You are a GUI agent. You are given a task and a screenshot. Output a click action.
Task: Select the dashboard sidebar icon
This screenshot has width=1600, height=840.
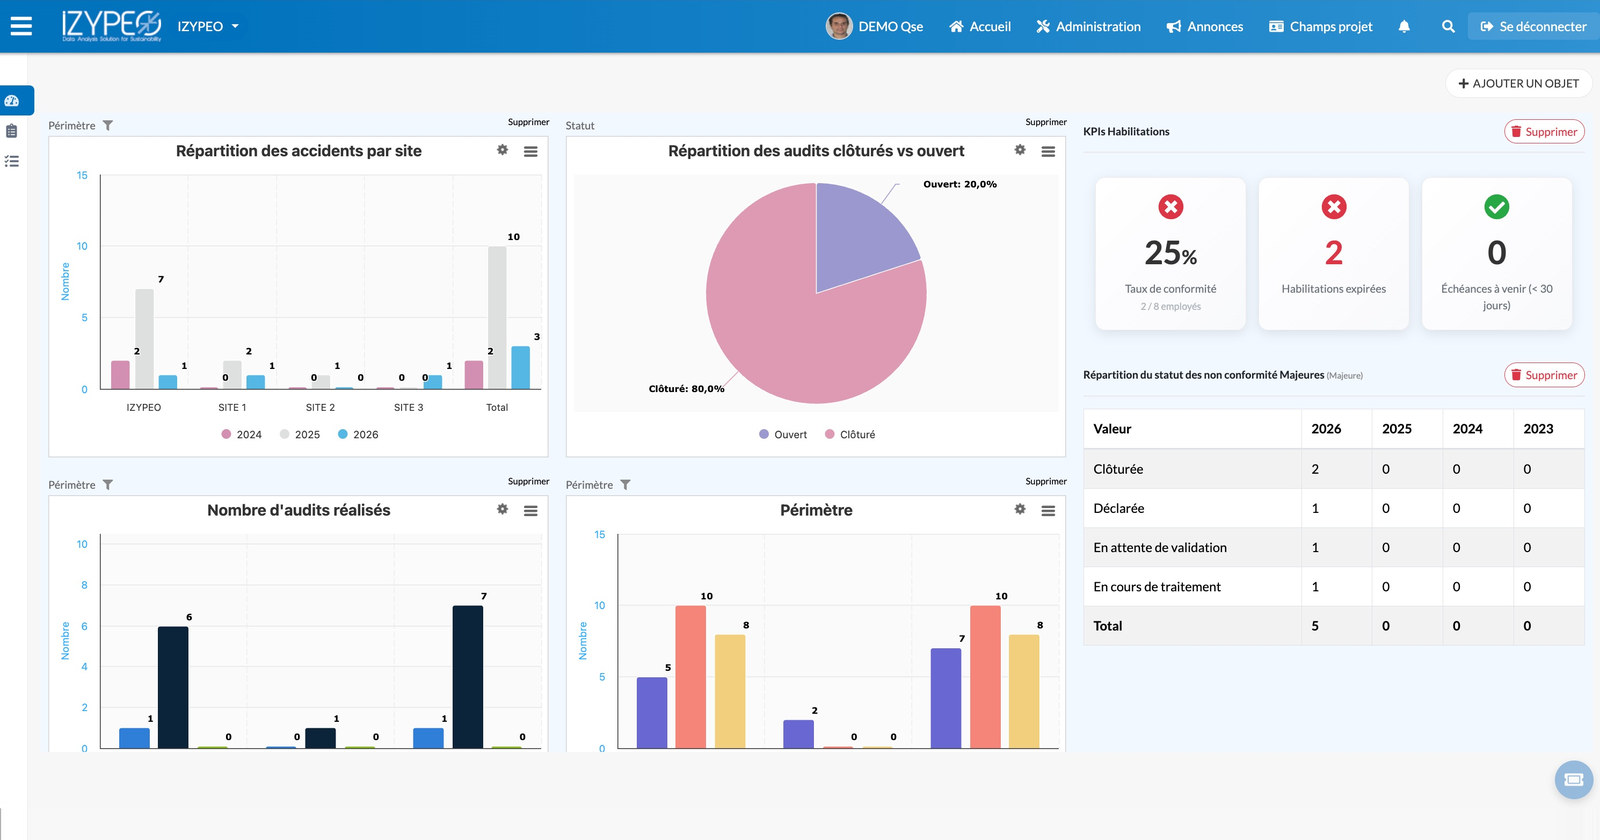tap(12, 101)
